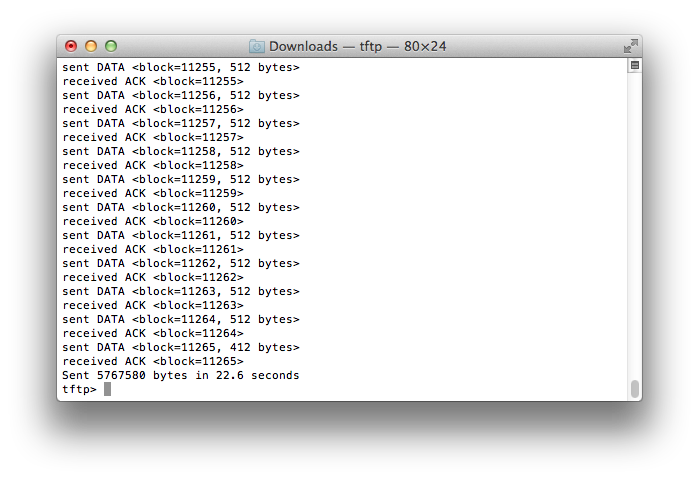Click the vertical scrollbar thumb at the bottom
The width and height of the screenshot is (699, 480).
pyautogui.click(x=635, y=388)
